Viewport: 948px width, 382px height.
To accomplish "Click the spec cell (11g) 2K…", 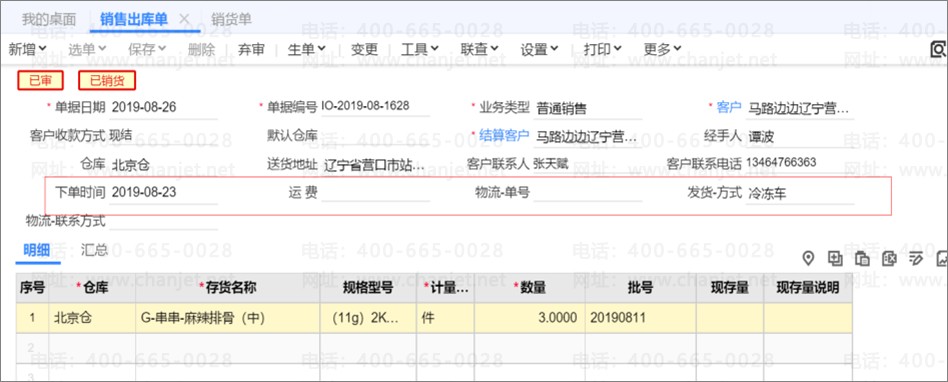I will [x=368, y=318].
